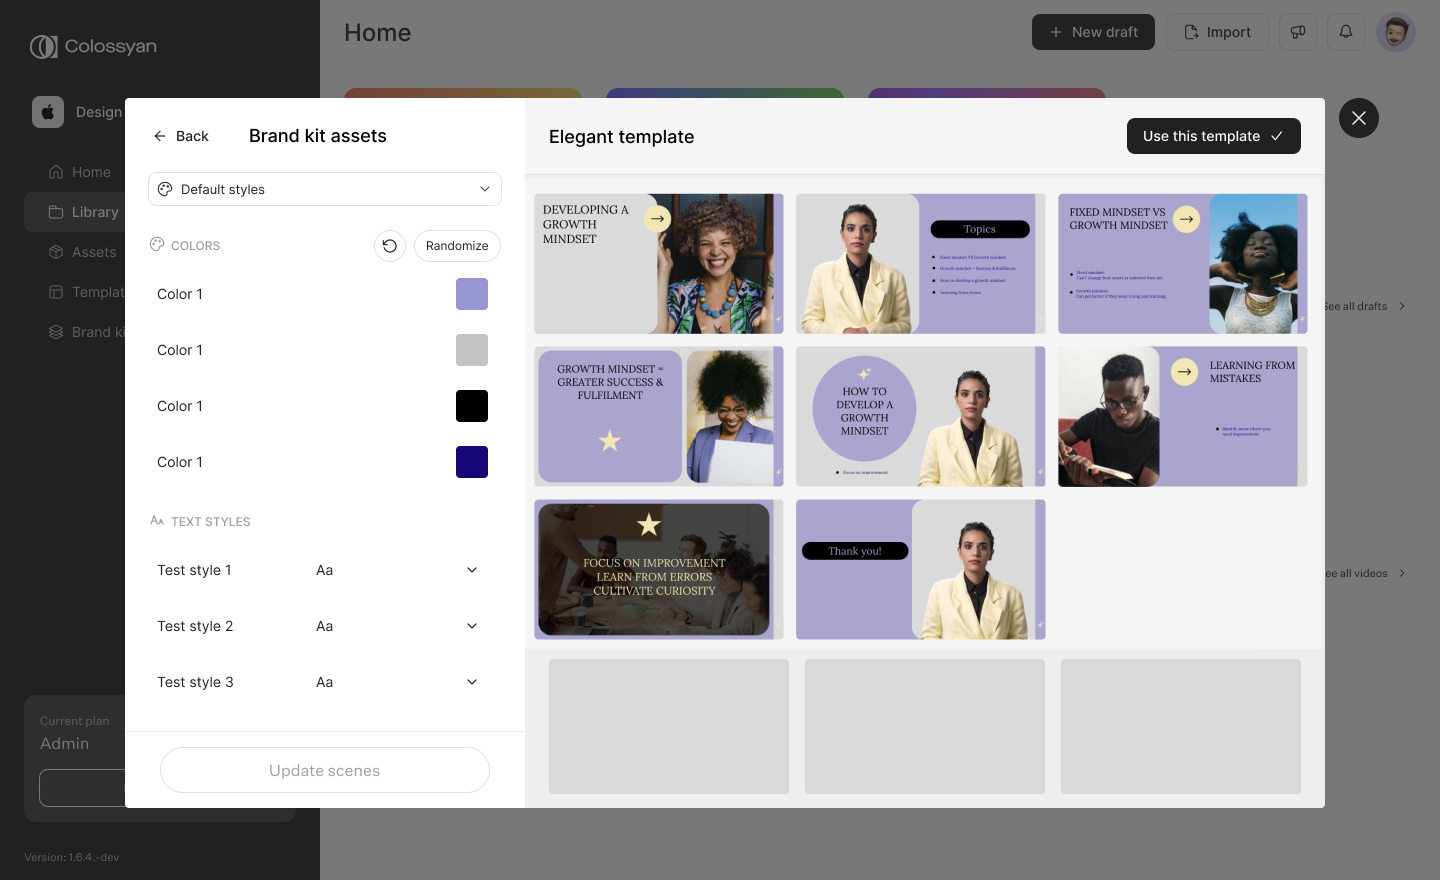This screenshot has height=880, width=1440.
Task: Open the user avatar menu
Action: 1396,32
